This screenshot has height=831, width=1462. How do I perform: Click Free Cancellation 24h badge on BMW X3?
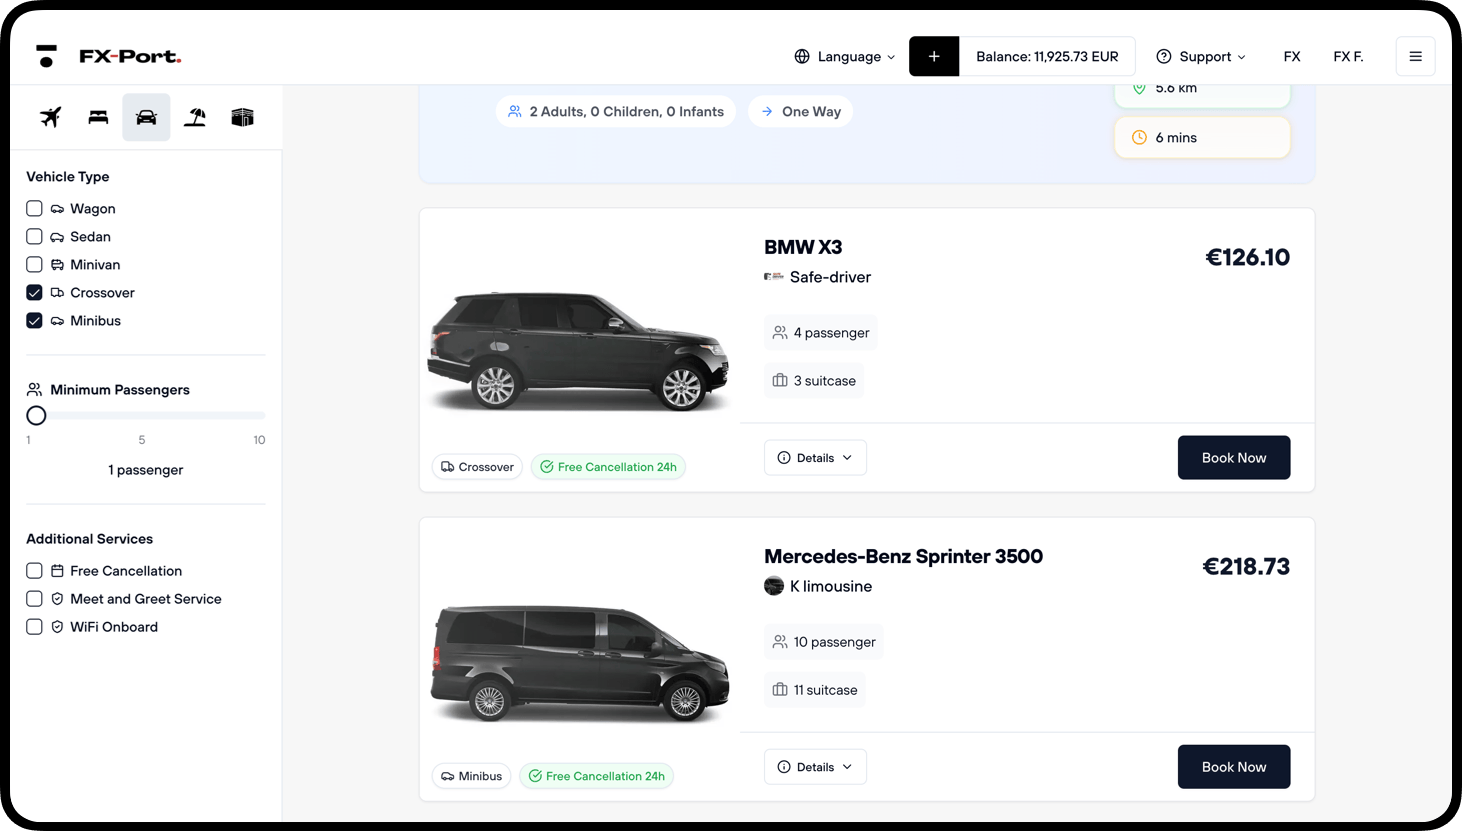click(608, 467)
